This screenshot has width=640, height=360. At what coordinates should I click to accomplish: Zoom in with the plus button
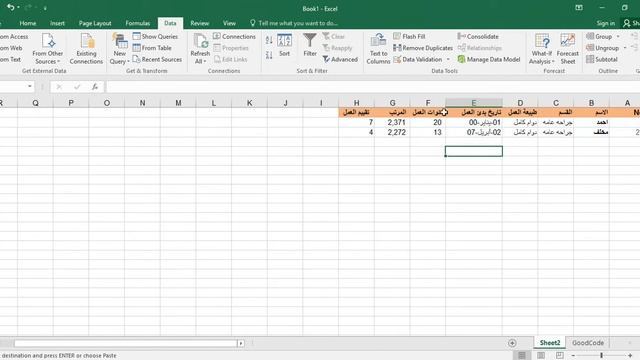(x=630, y=356)
